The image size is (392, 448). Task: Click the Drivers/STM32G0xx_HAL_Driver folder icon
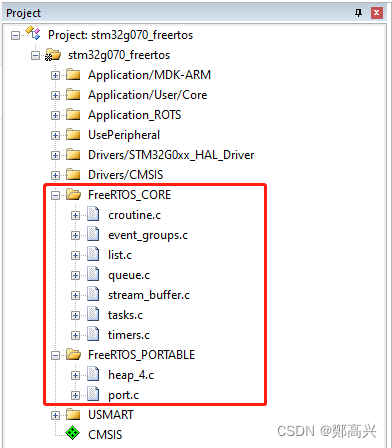click(73, 155)
